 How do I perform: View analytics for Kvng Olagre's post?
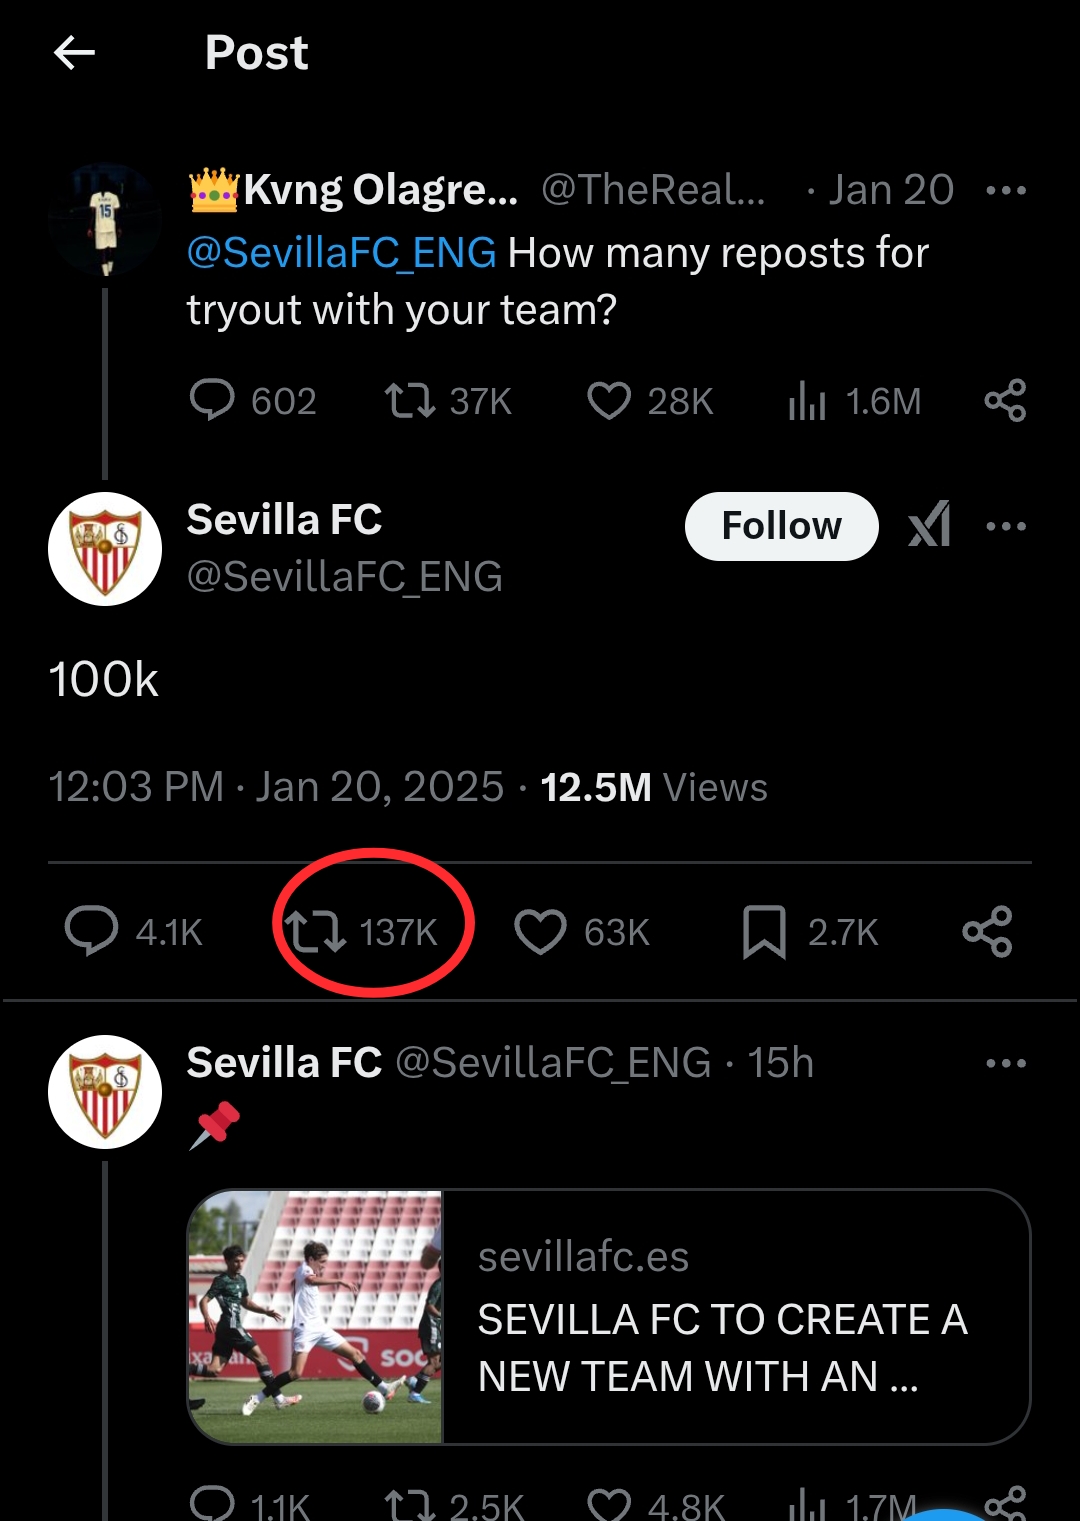[807, 400]
